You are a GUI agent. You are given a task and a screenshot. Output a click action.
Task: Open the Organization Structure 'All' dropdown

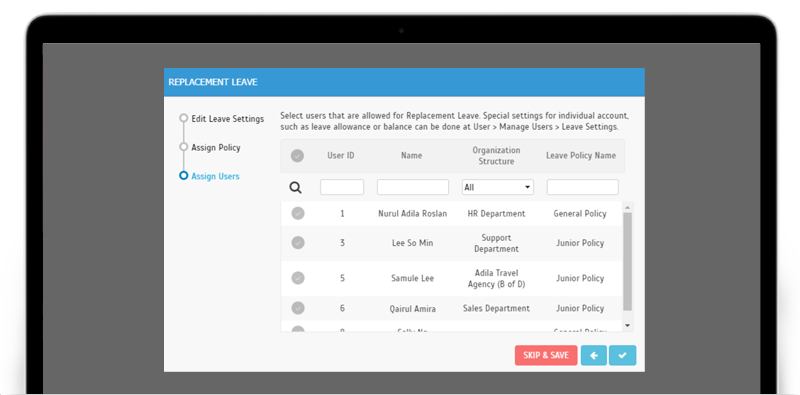pos(497,187)
